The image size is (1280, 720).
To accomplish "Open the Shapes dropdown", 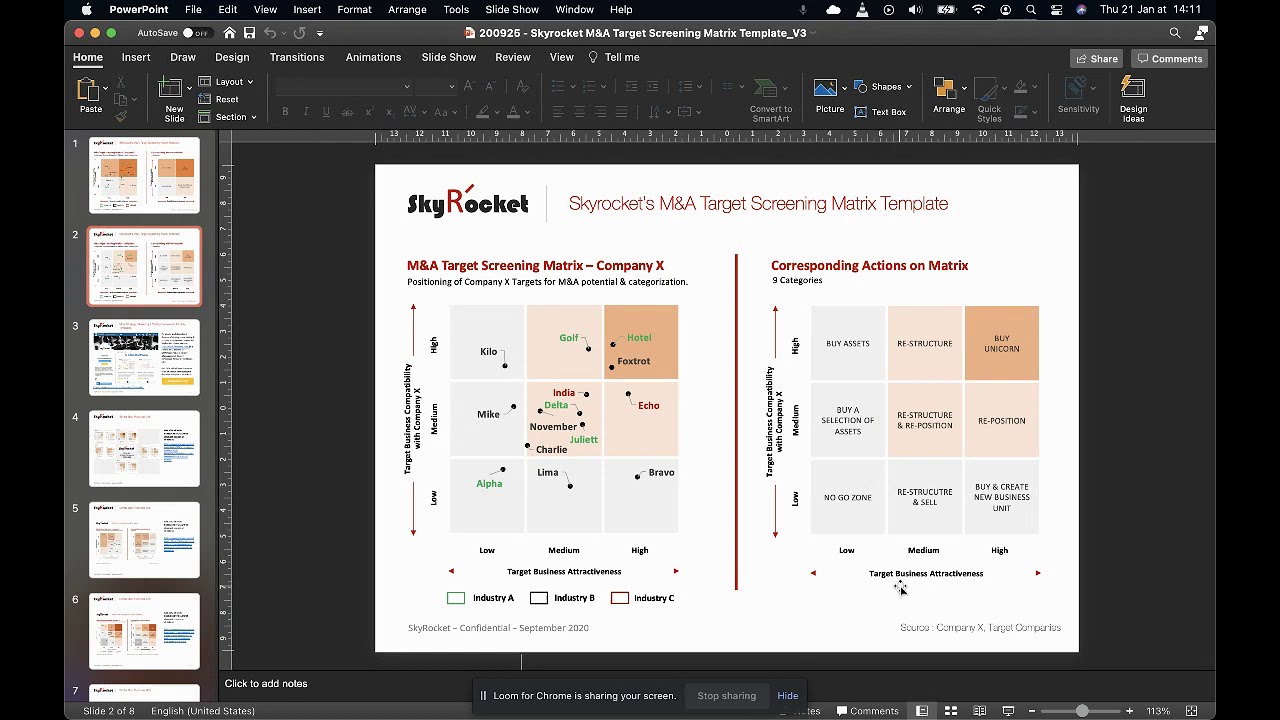I will tap(883, 87).
